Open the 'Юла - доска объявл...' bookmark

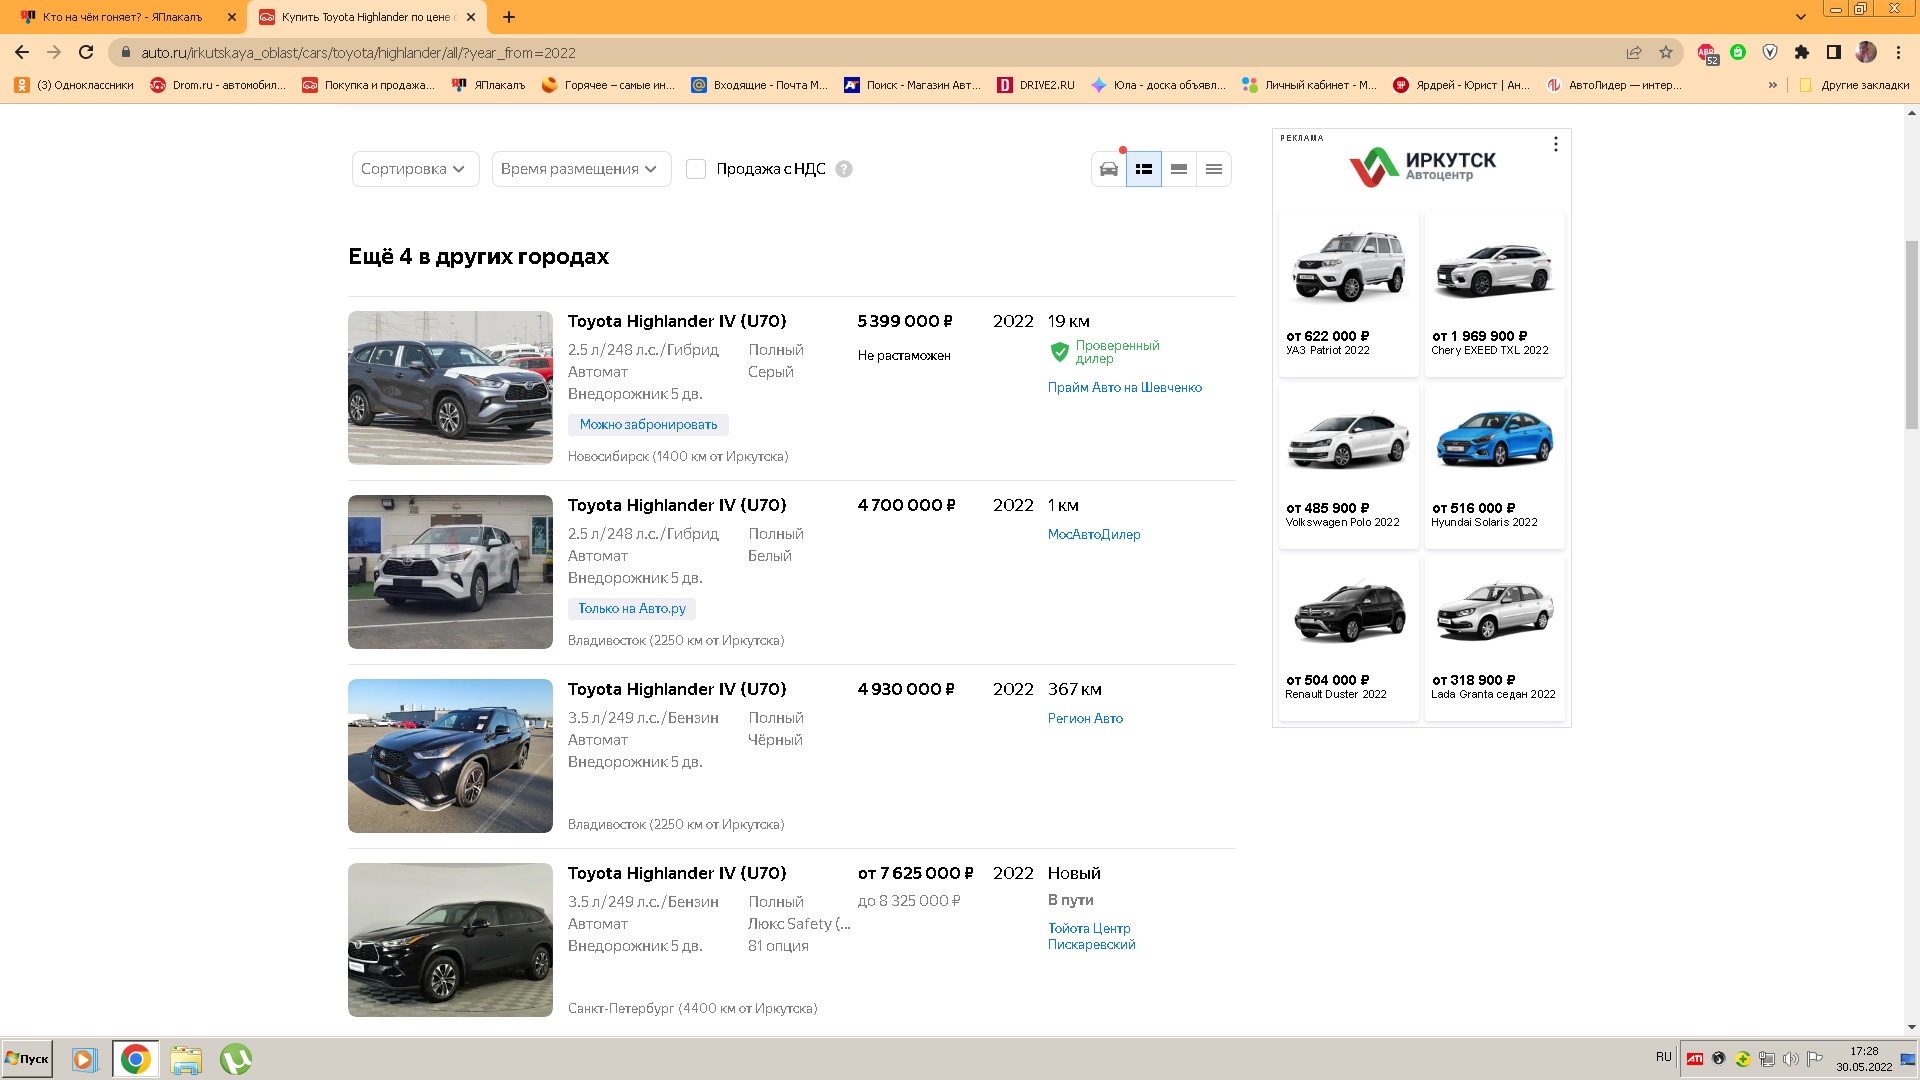(x=1158, y=85)
